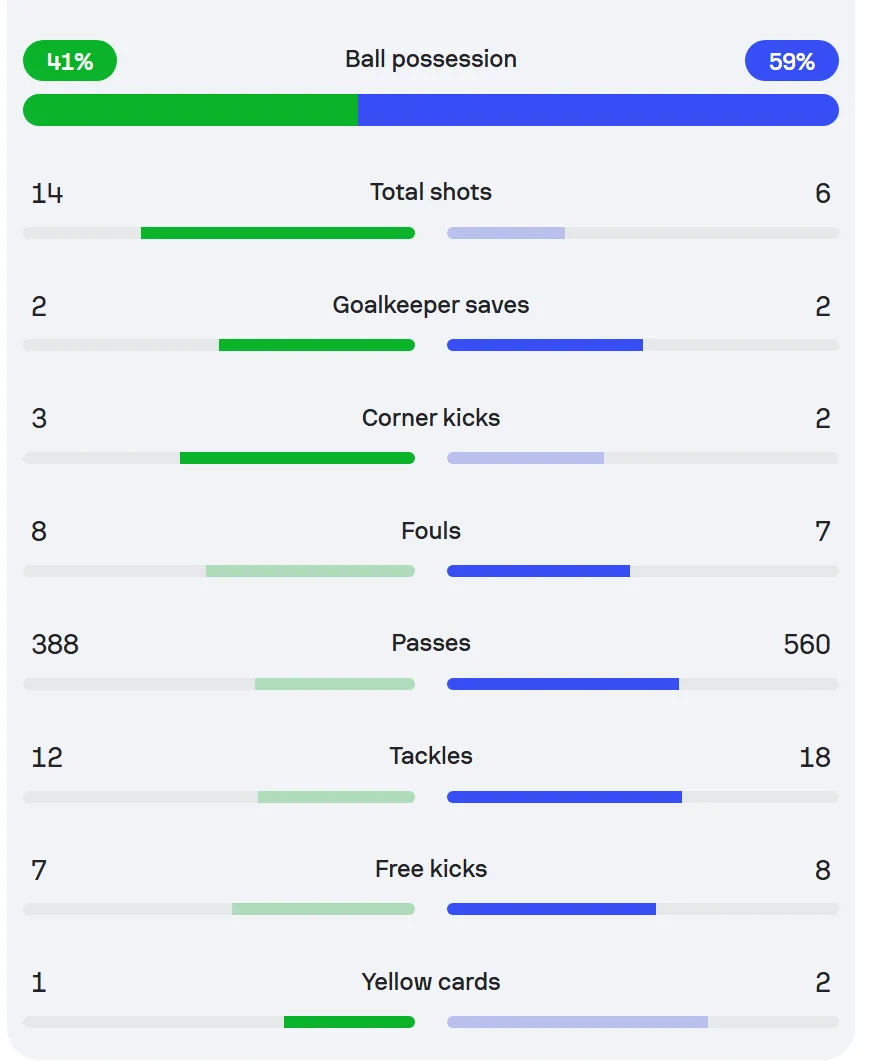Click the blue Tackles bar
Screen dimensions: 869x1061
[564, 798]
